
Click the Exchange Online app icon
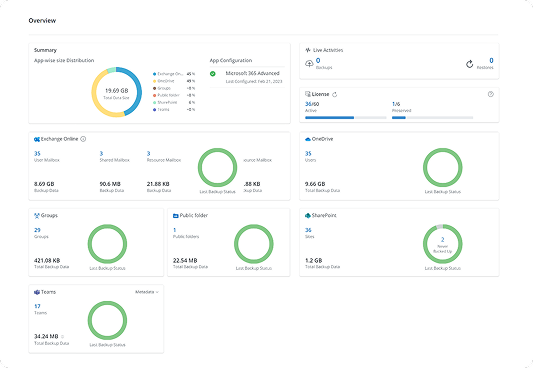(x=37, y=139)
